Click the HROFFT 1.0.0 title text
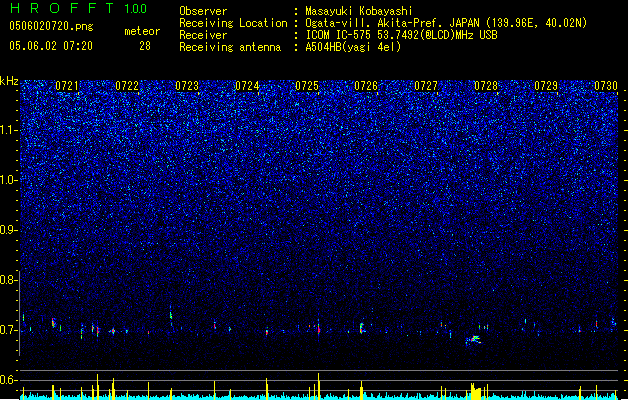Screen dimensions: 629x400 tap(79, 8)
